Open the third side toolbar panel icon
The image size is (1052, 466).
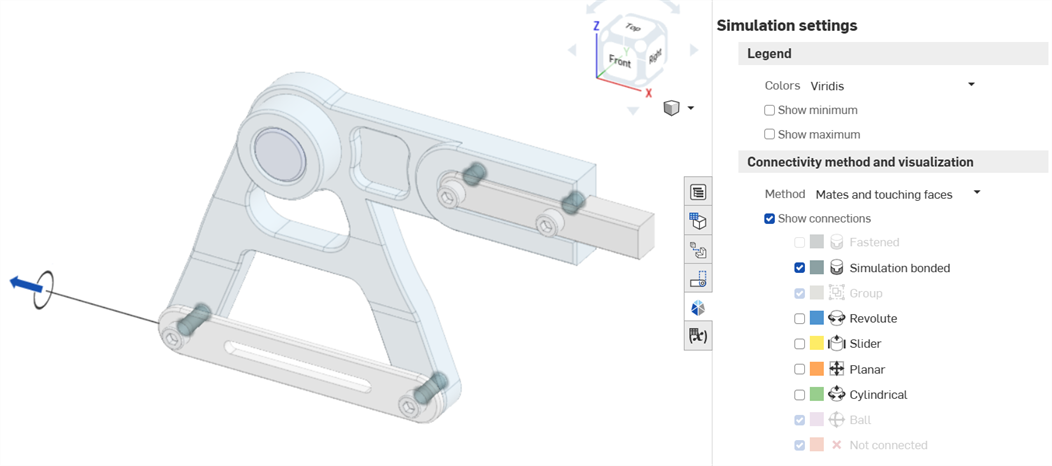pos(698,250)
